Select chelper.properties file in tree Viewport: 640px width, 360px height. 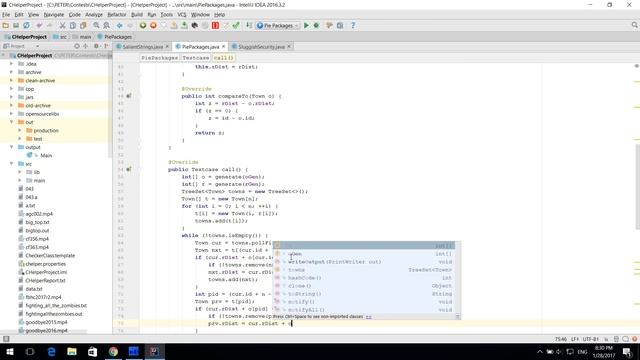[46, 264]
